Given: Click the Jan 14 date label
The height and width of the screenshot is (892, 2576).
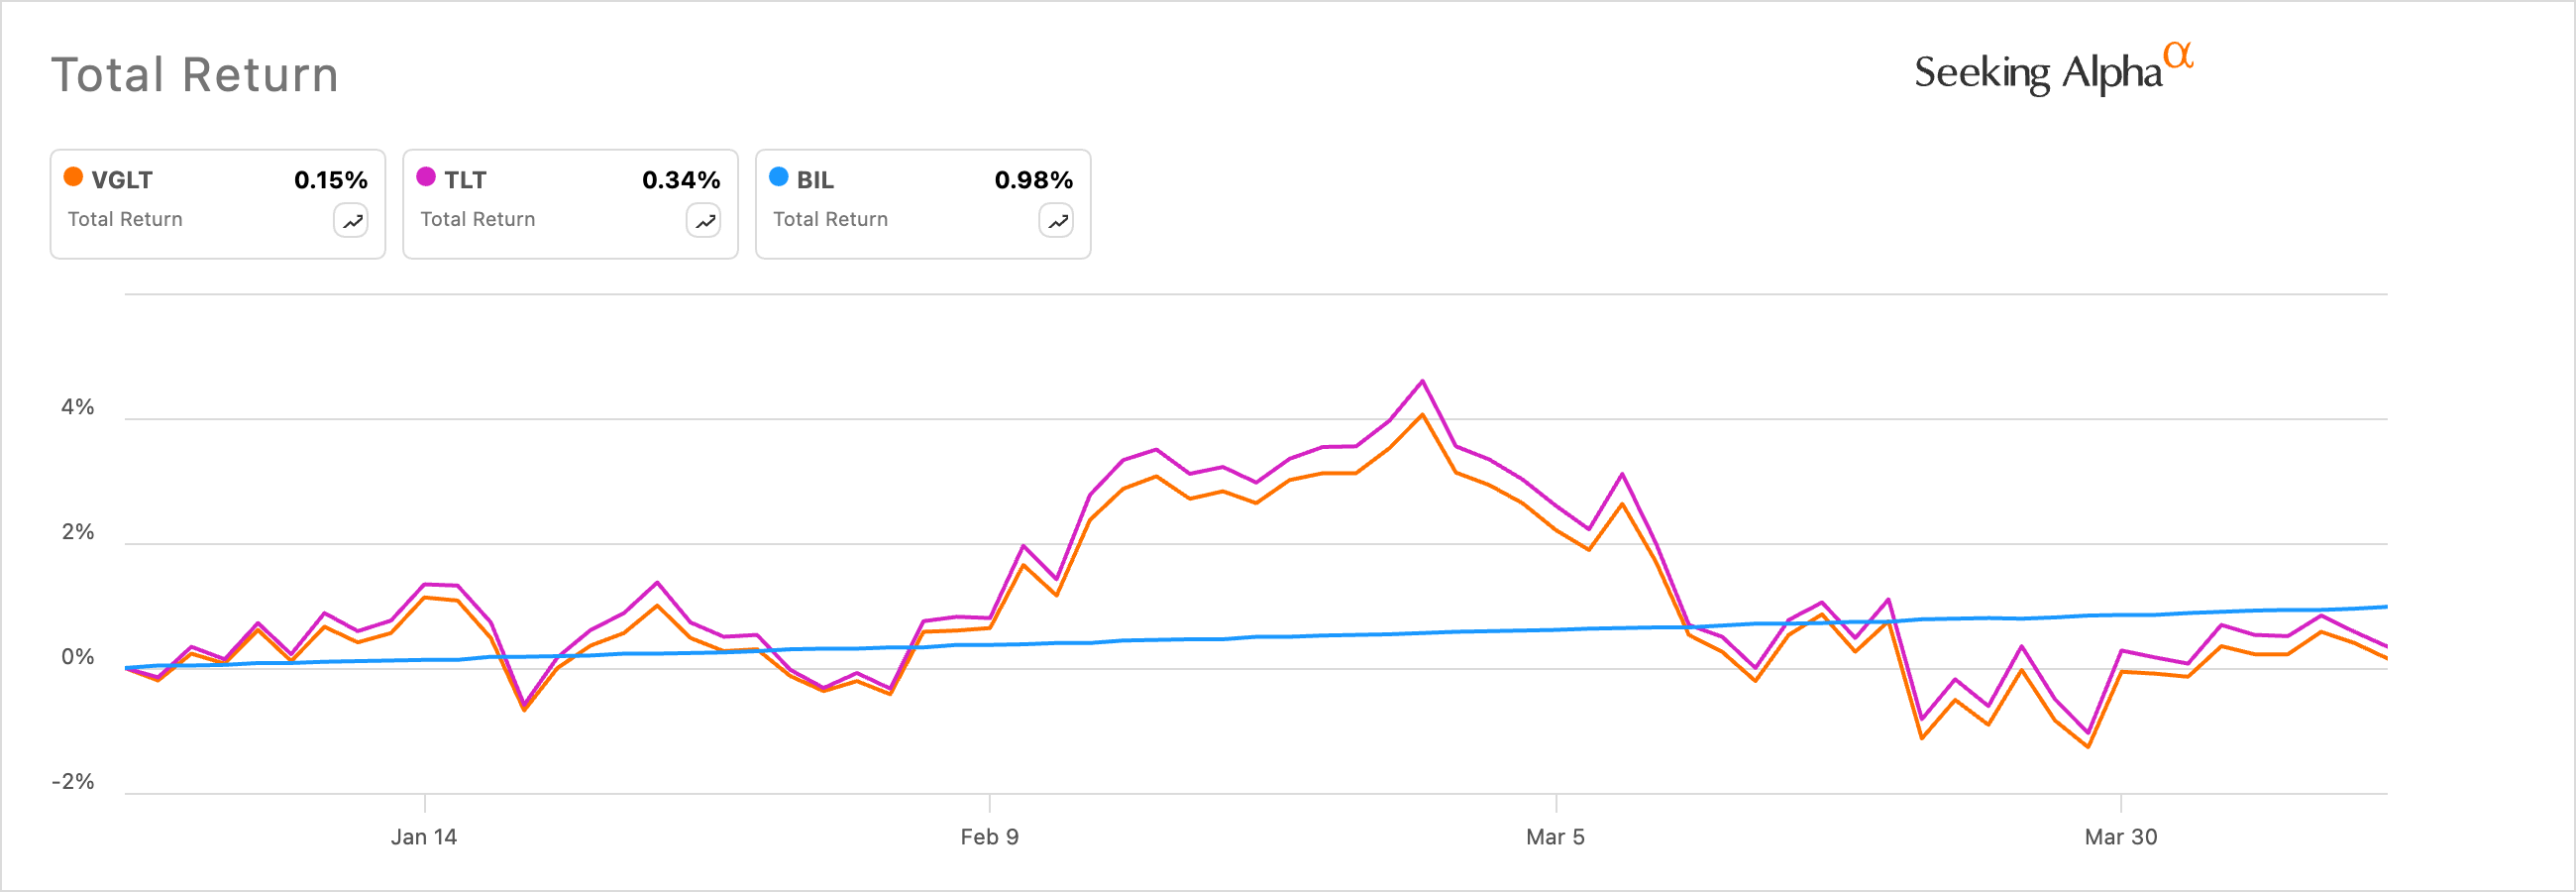Looking at the screenshot, I should (424, 837).
